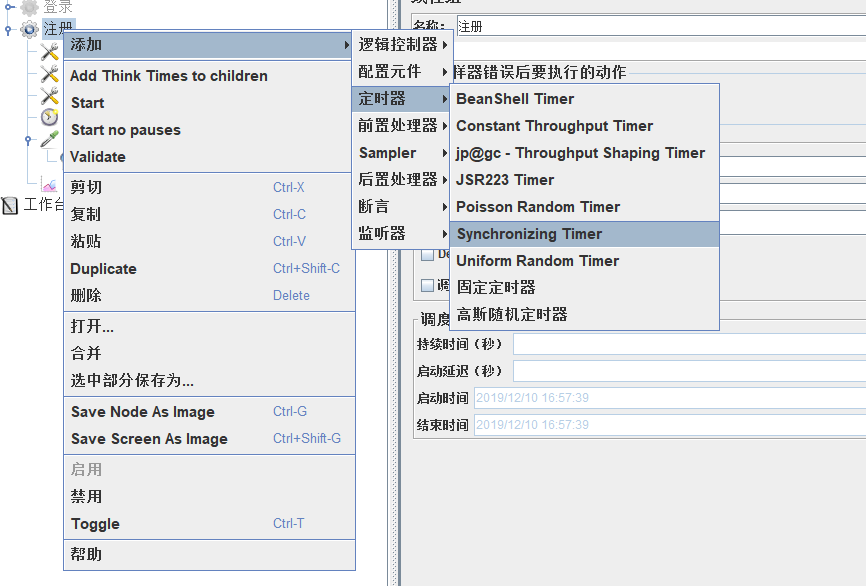Choose 禁用 to disable the element
Screen dimensions: 866x586
[86, 497]
